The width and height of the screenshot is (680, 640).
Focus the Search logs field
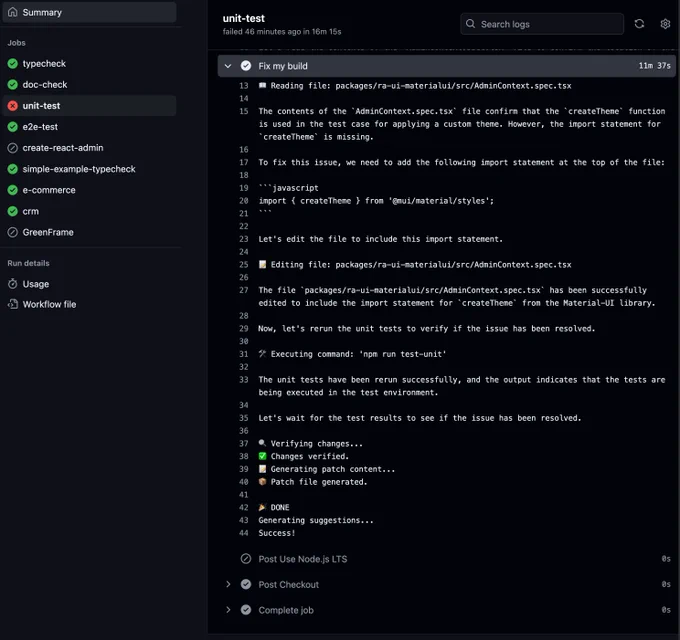click(x=542, y=24)
